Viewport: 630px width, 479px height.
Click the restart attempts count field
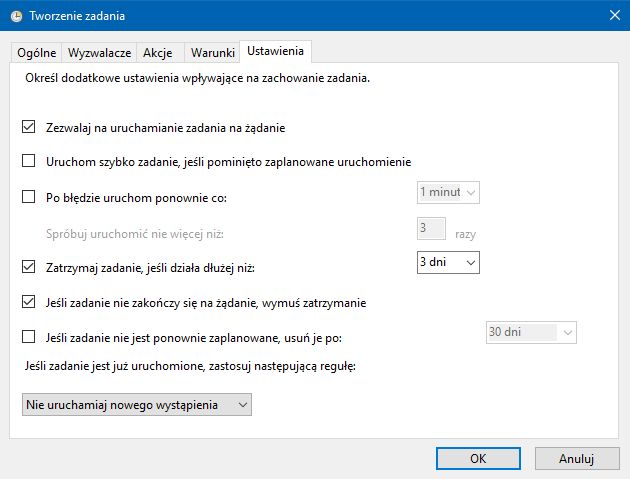[430, 229]
